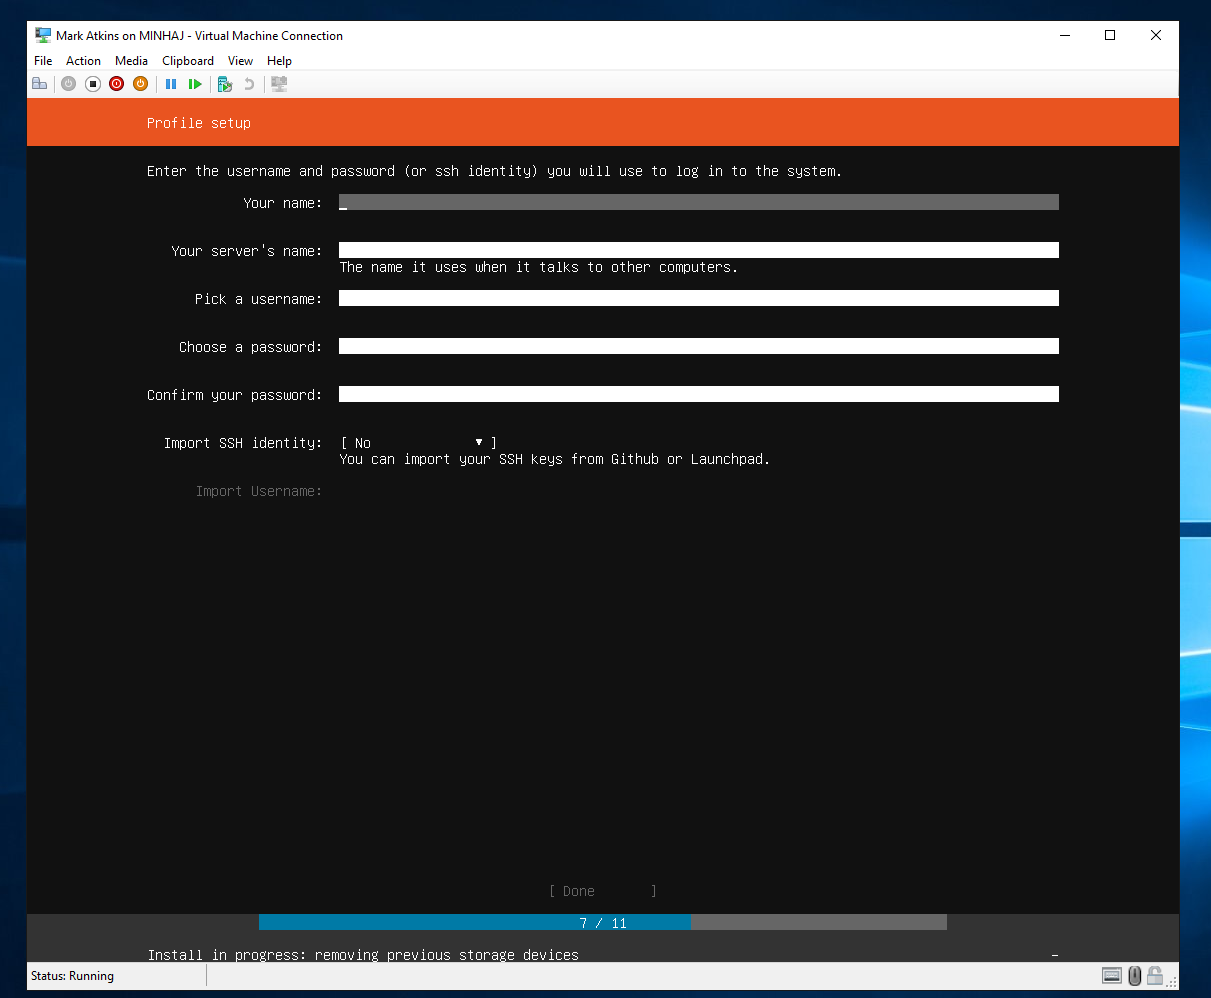This screenshot has width=1211, height=998.
Task: Open the Import SSH identity dropdown
Action: (x=418, y=443)
